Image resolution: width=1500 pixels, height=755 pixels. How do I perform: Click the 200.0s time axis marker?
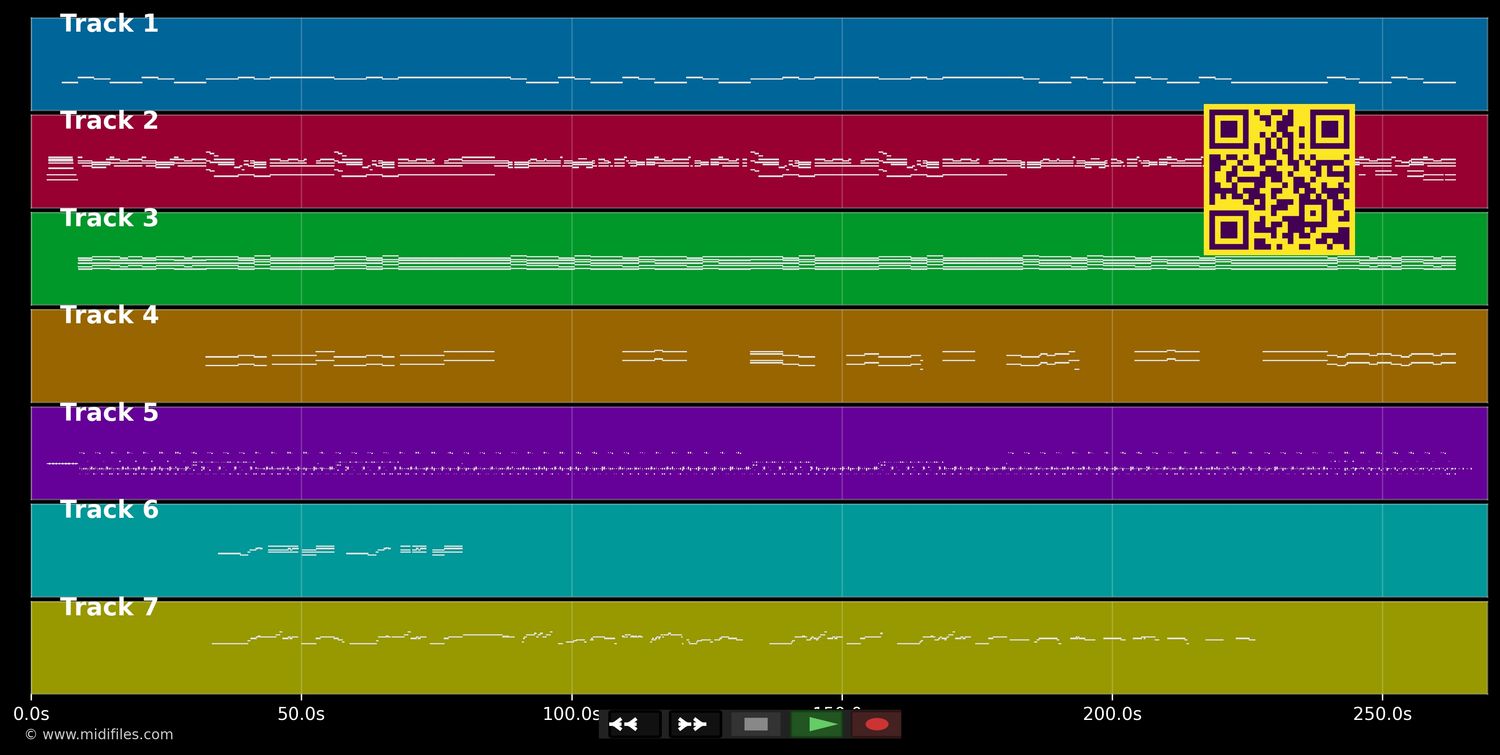point(1112,714)
